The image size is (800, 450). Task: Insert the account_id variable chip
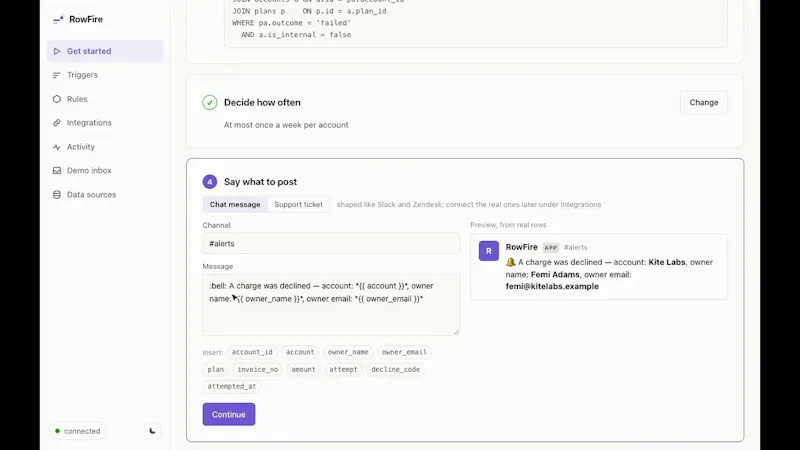(x=252, y=352)
